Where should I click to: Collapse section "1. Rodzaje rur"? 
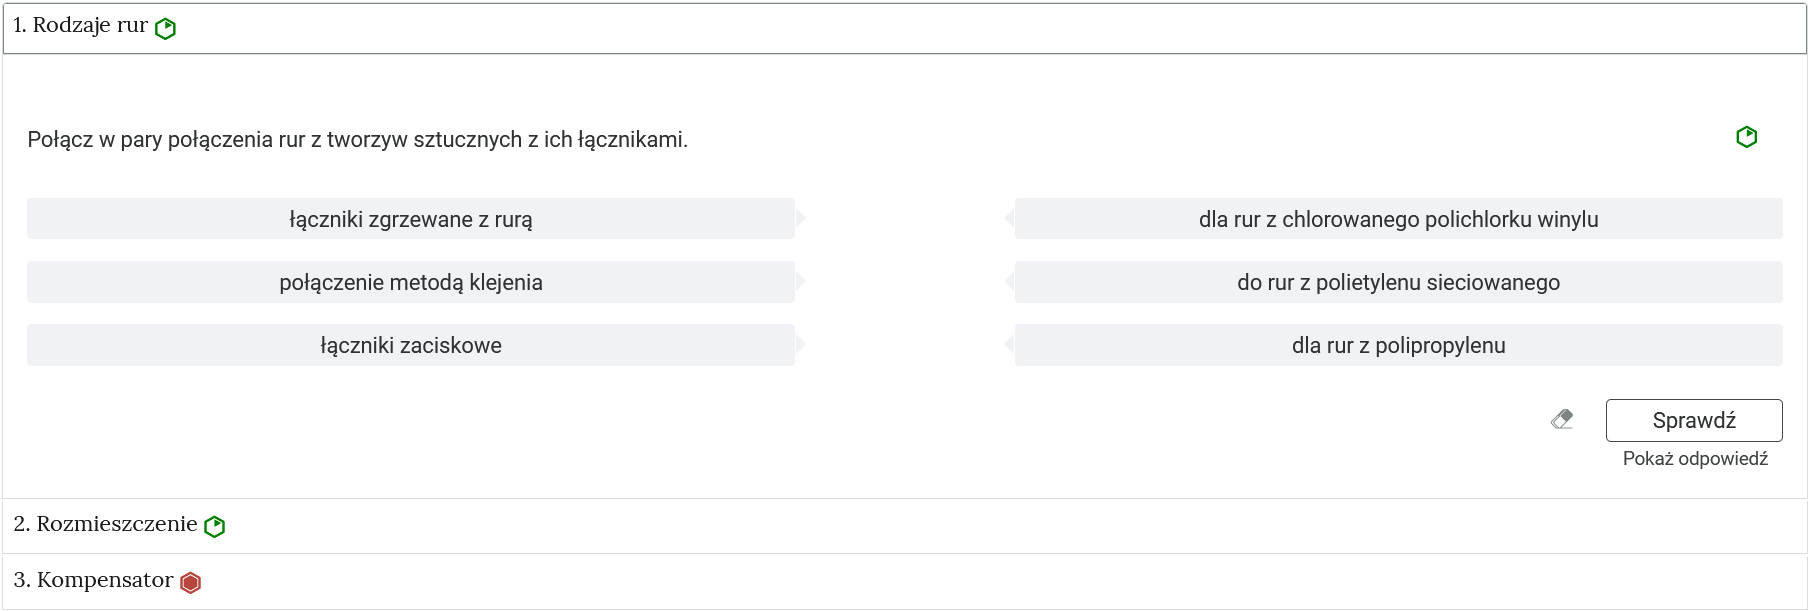(x=80, y=27)
